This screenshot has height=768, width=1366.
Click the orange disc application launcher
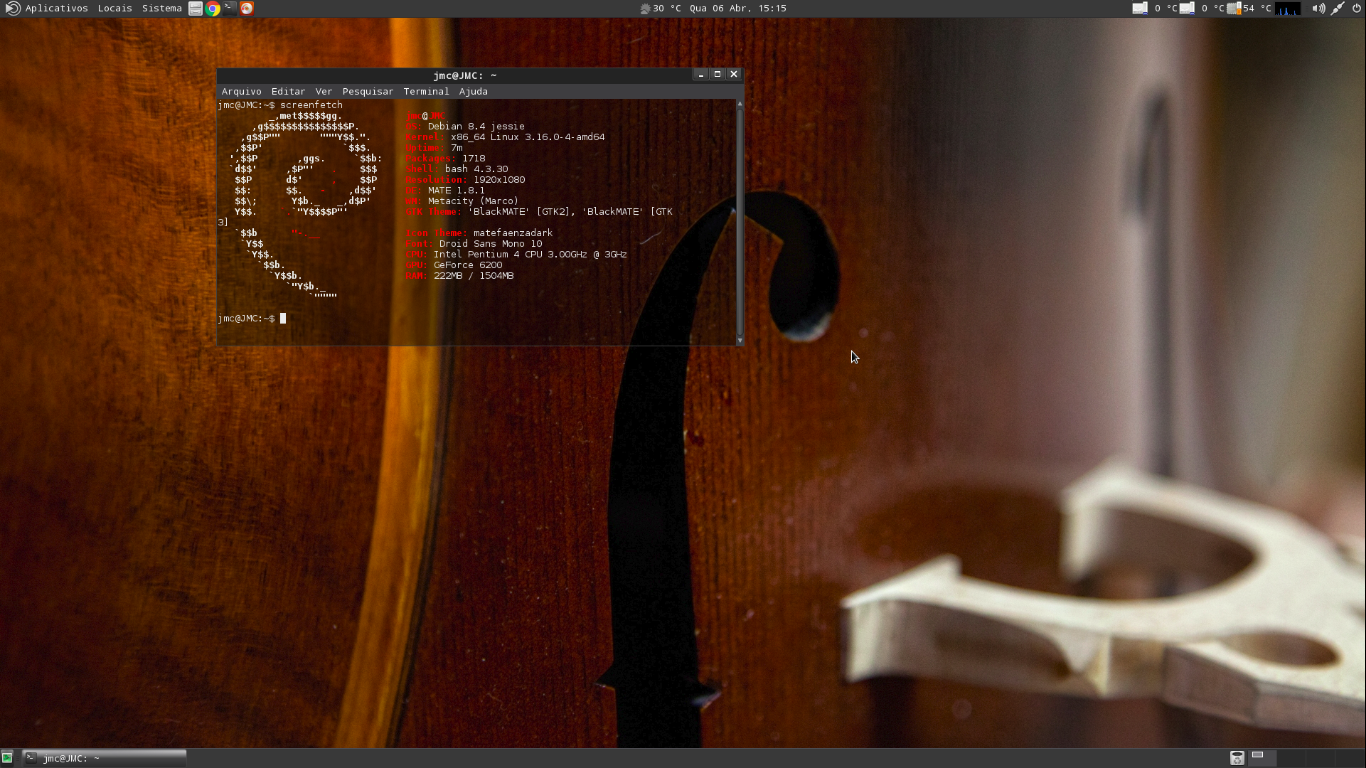click(247, 8)
